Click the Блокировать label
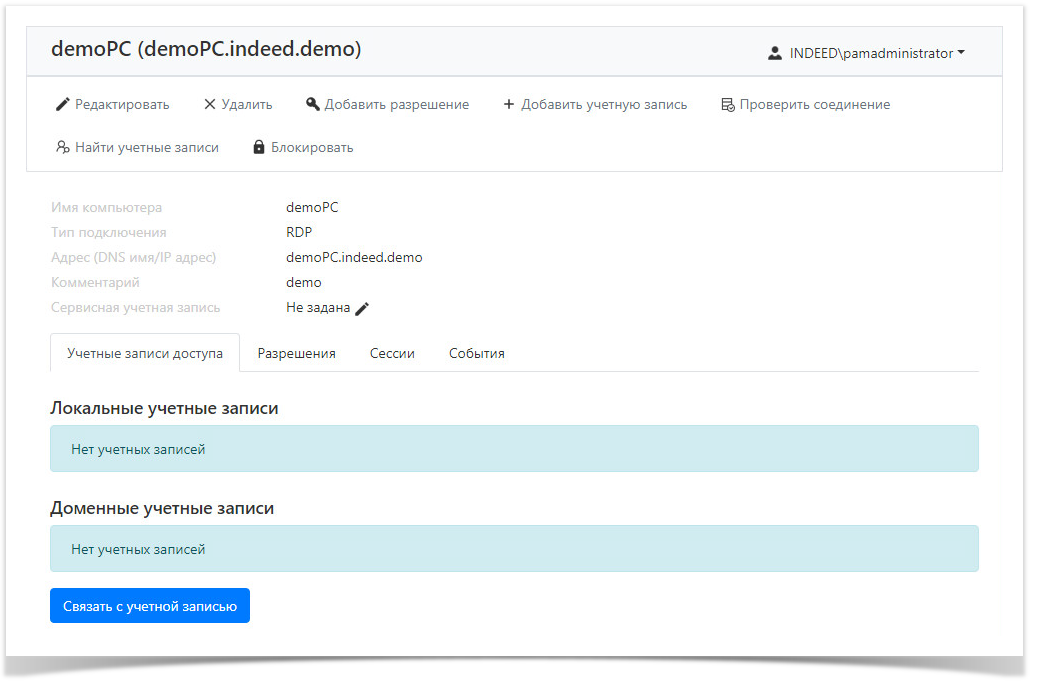The height and width of the screenshot is (685, 1037). (312, 147)
